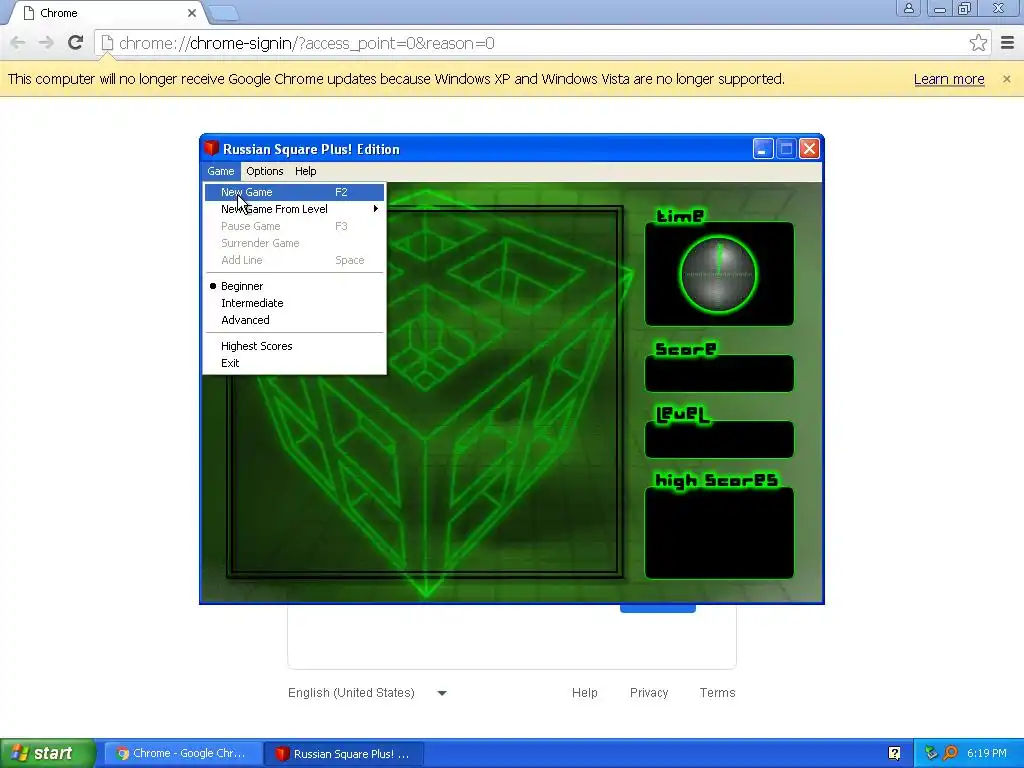The width and height of the screenshot is (1024, 768).
Task: Click the Russian Square red cube title icon
Action: click(x=211, y=148)
